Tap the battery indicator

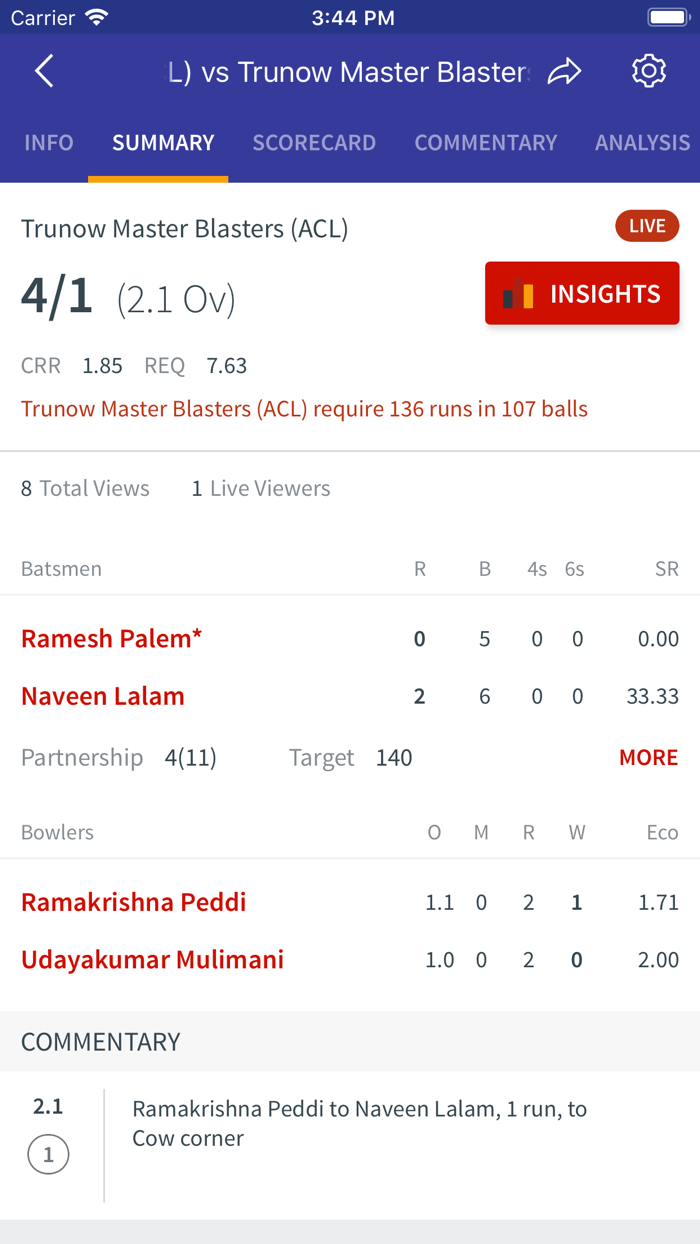pos(665,15)
